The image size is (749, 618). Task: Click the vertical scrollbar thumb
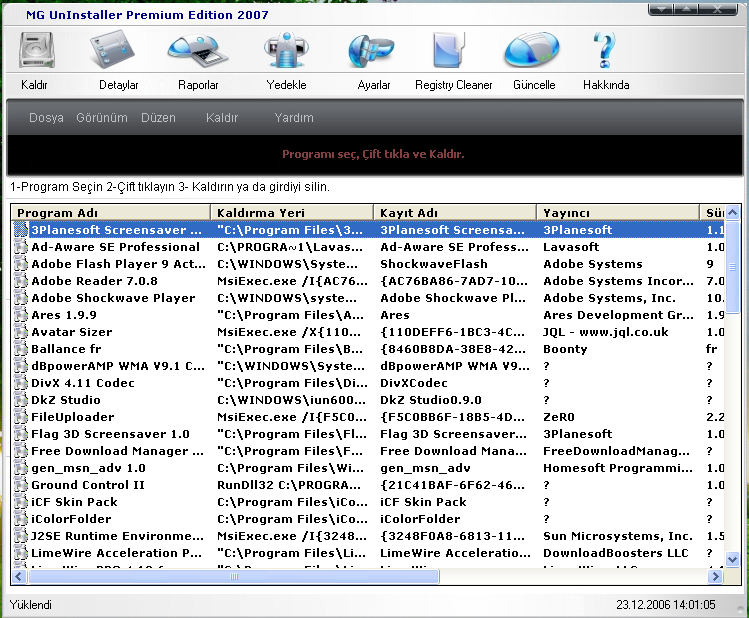(732, 266)
